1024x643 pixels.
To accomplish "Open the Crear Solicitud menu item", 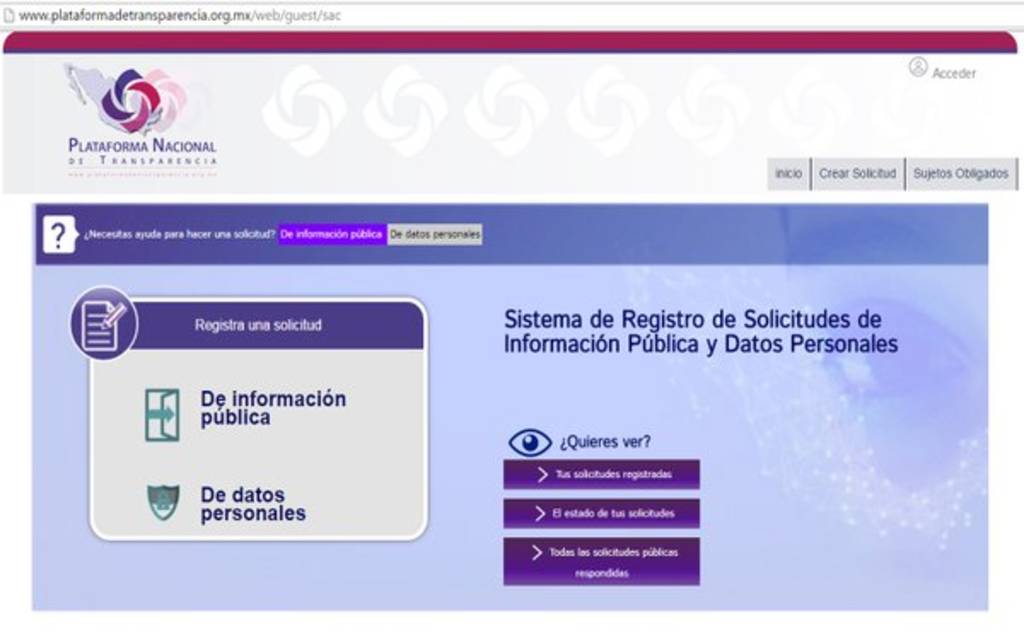I will click(857, 174).
